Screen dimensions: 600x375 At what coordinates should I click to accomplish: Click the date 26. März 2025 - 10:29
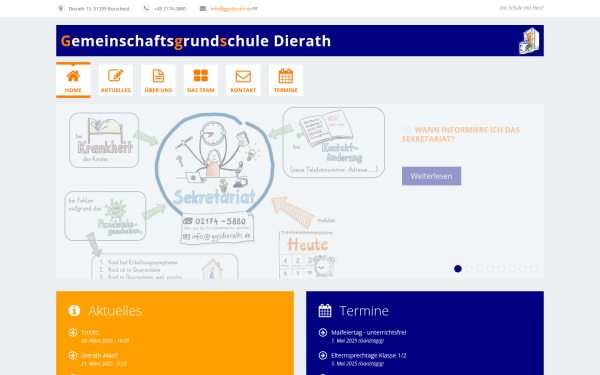pyautogui.click(x=105, y=341)
